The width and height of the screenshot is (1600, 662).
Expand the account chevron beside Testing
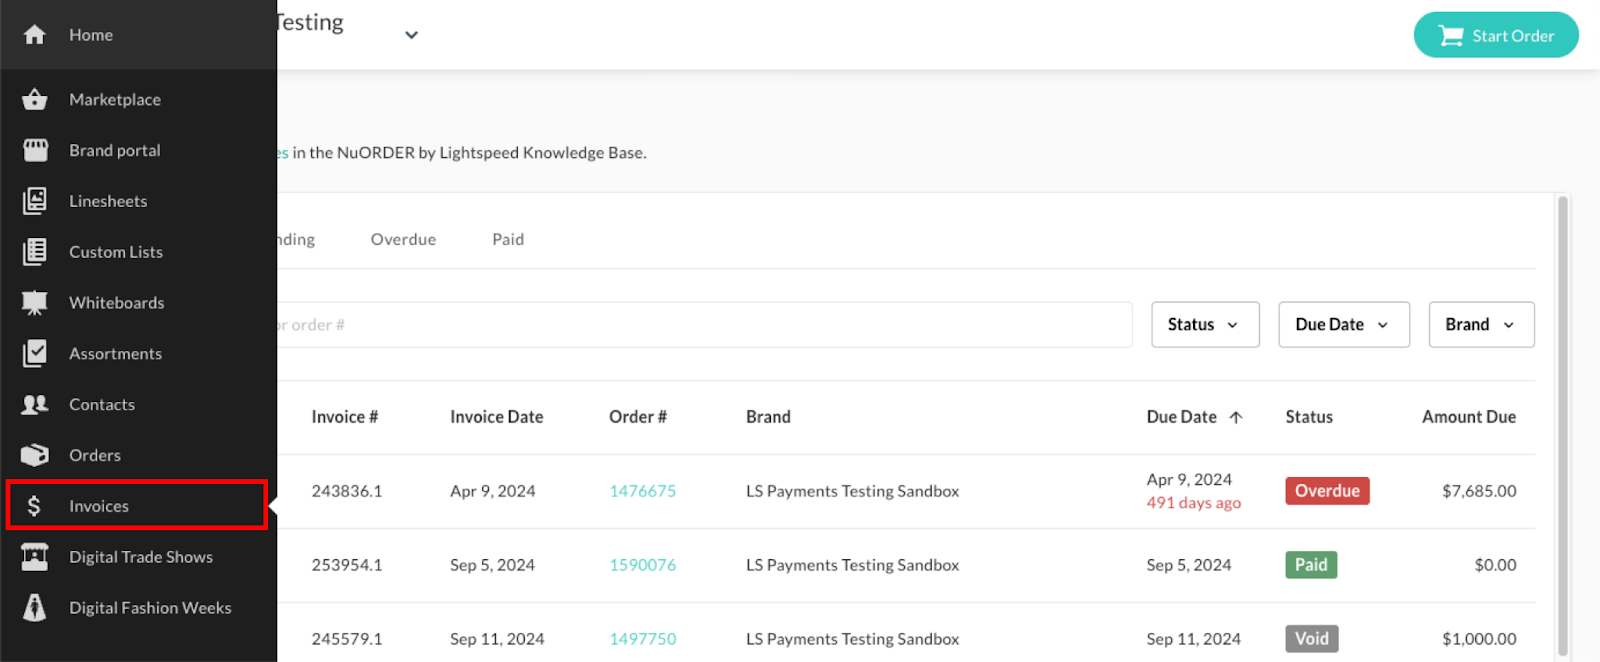pos(411,35)
